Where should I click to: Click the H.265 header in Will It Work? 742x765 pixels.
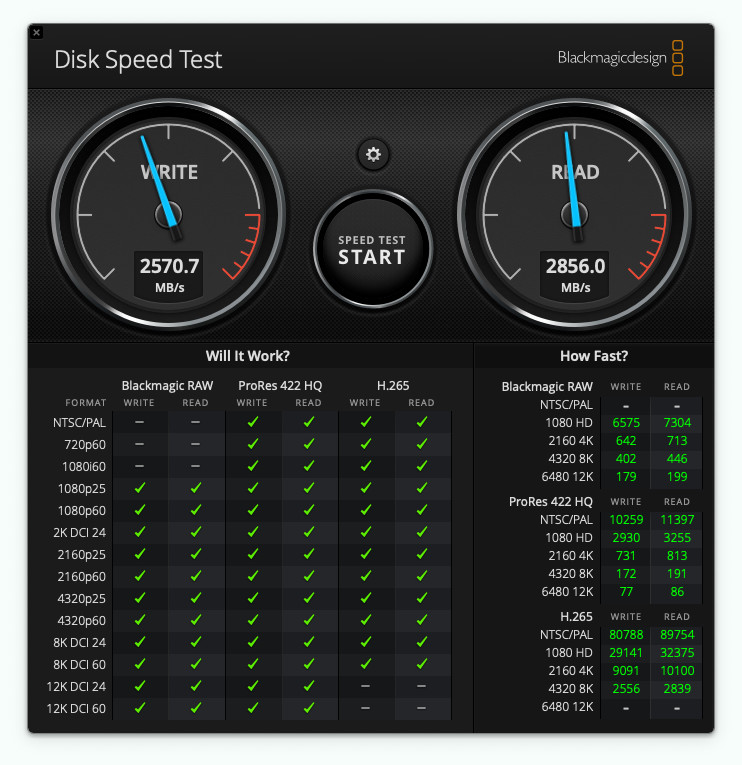(393, 386)
